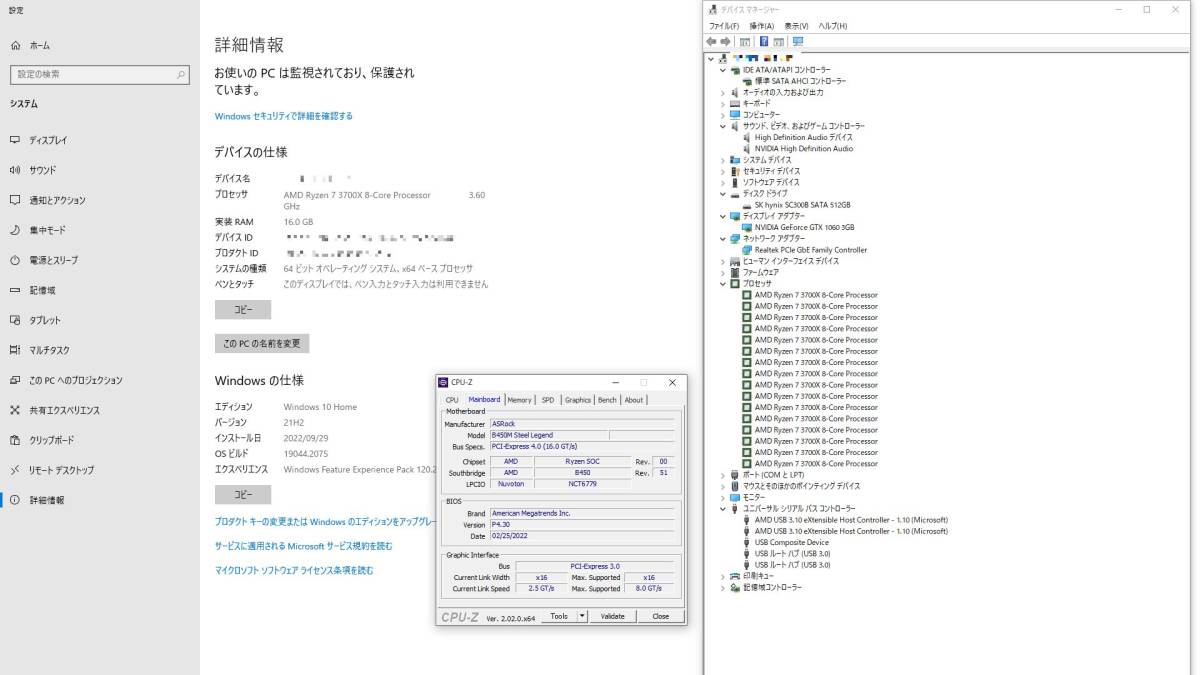Collapse the プロセッサ node
The image size is (1200, 675).
point(723,284)
